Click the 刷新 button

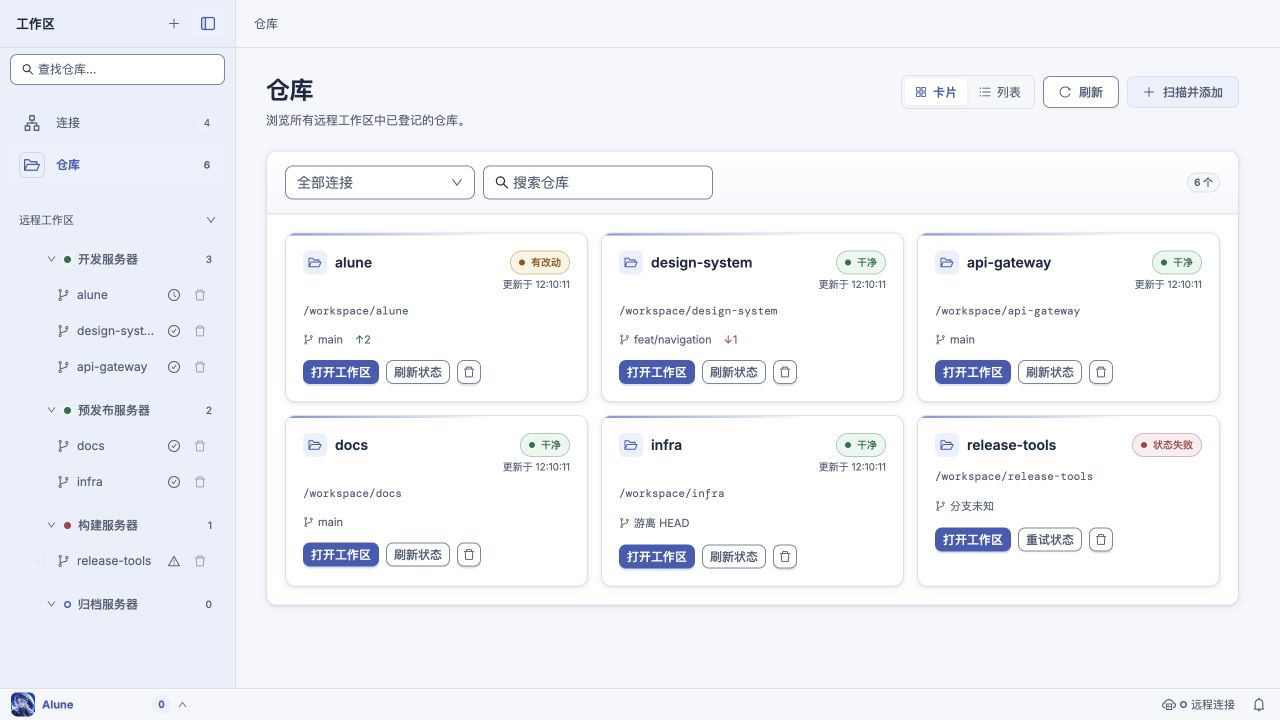pos(1081,92)
